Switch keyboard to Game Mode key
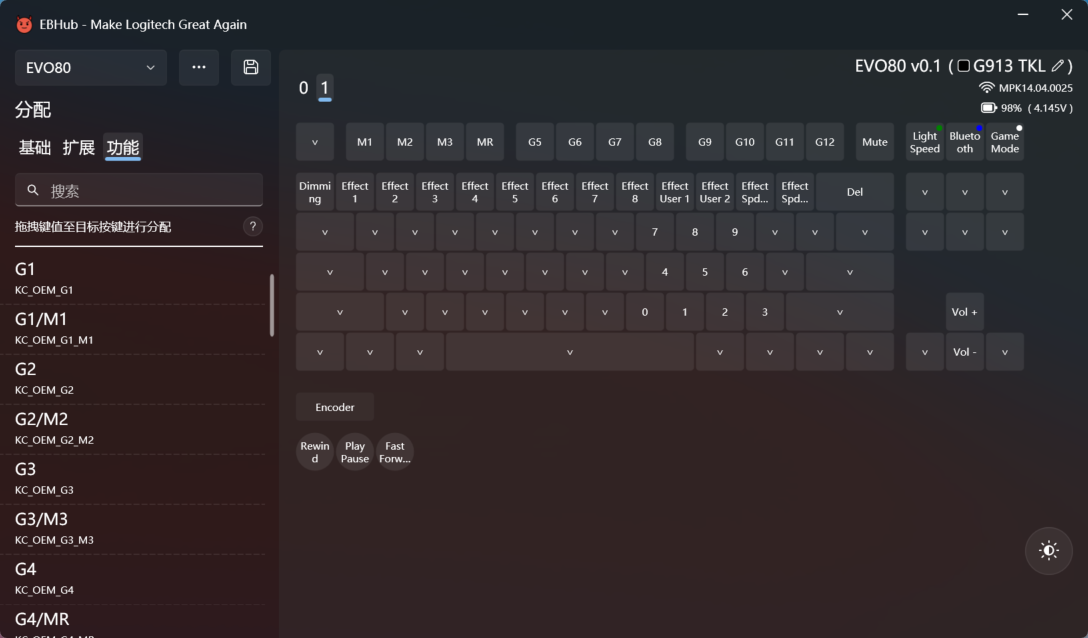The width and height of the screenshot is (1088, 638). 1004,142
